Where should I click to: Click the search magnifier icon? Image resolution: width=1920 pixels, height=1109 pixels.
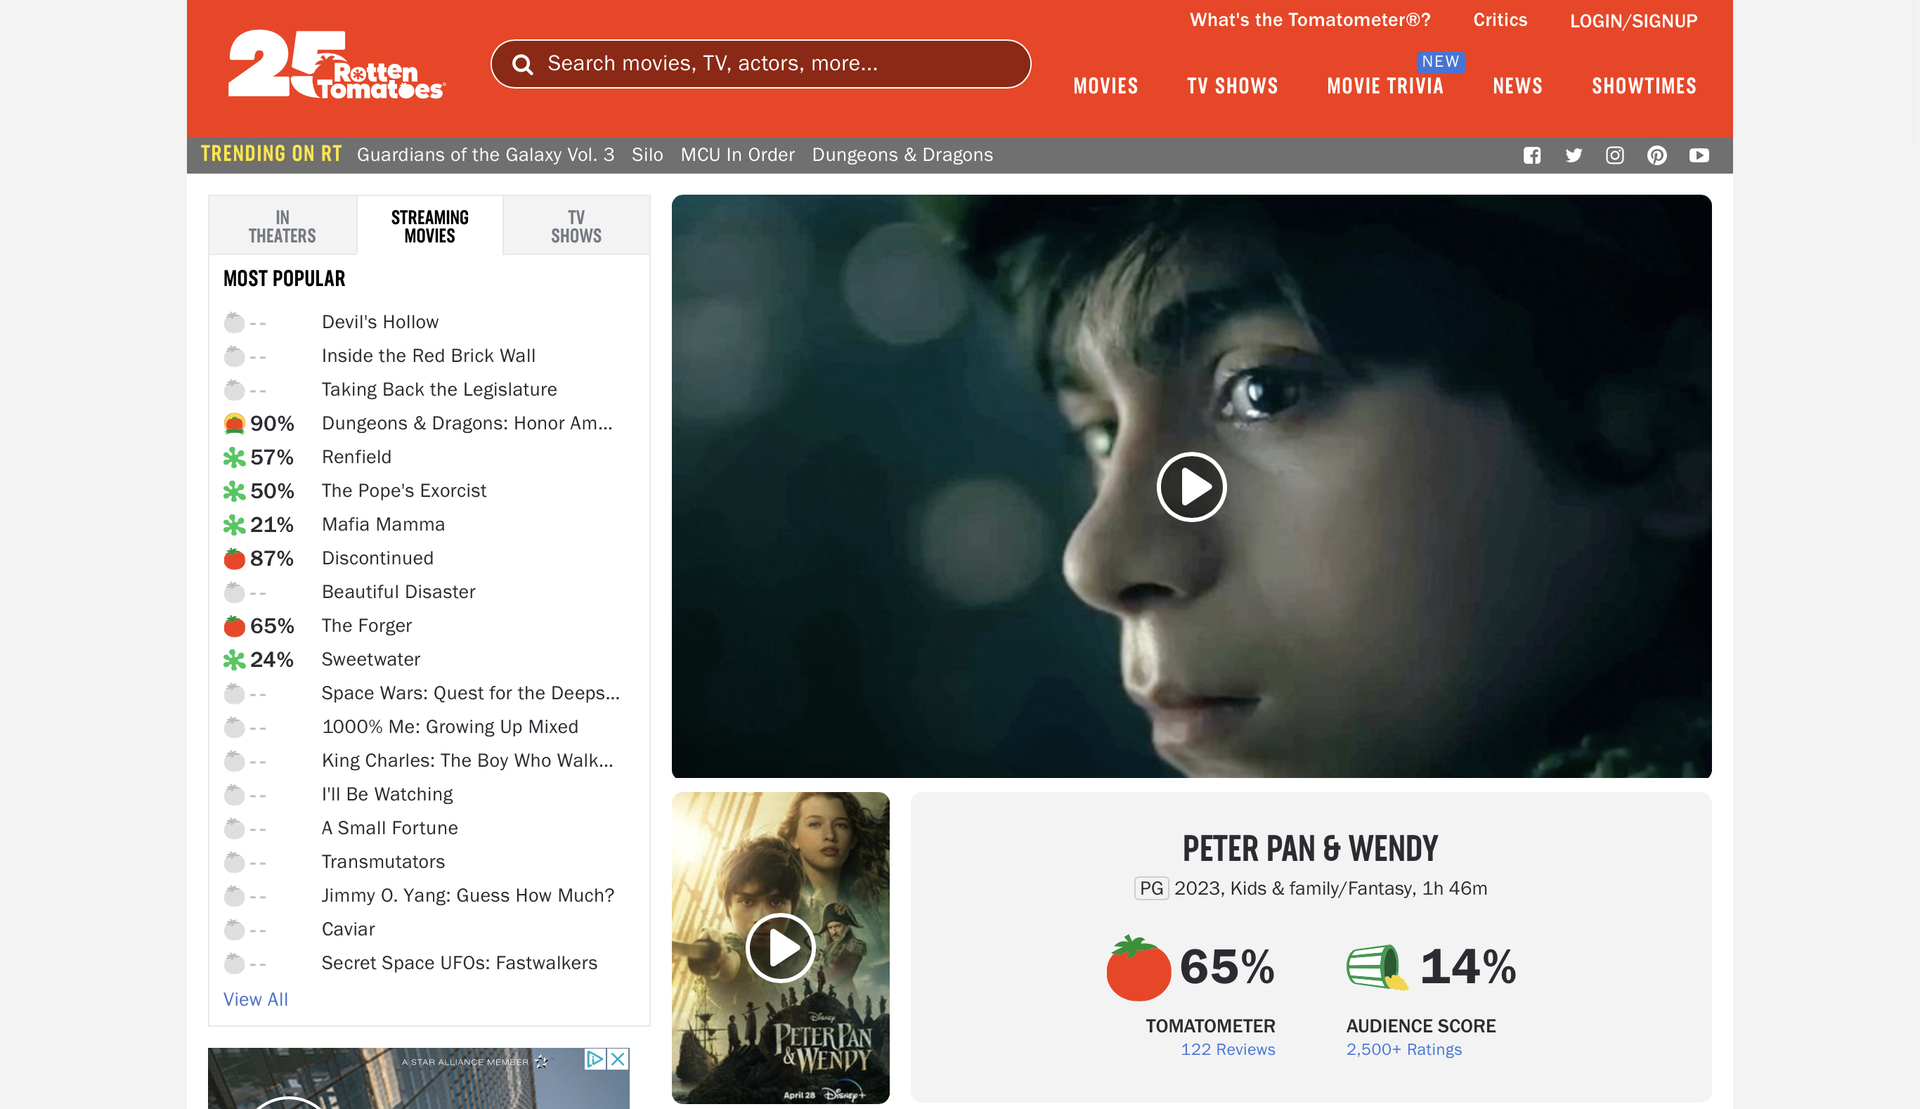[522, 64]
